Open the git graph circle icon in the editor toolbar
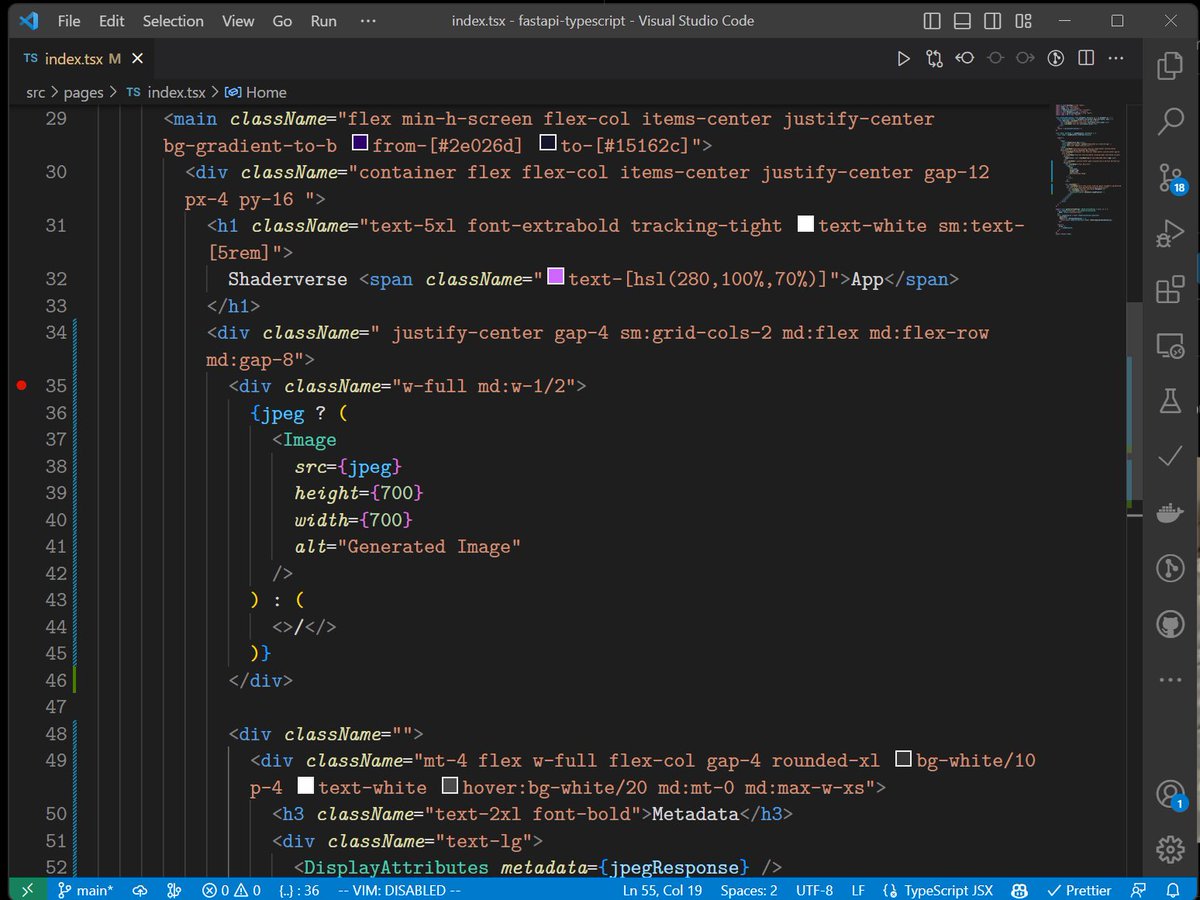This screenshot has height=900, width=1200. (1054, 59)
